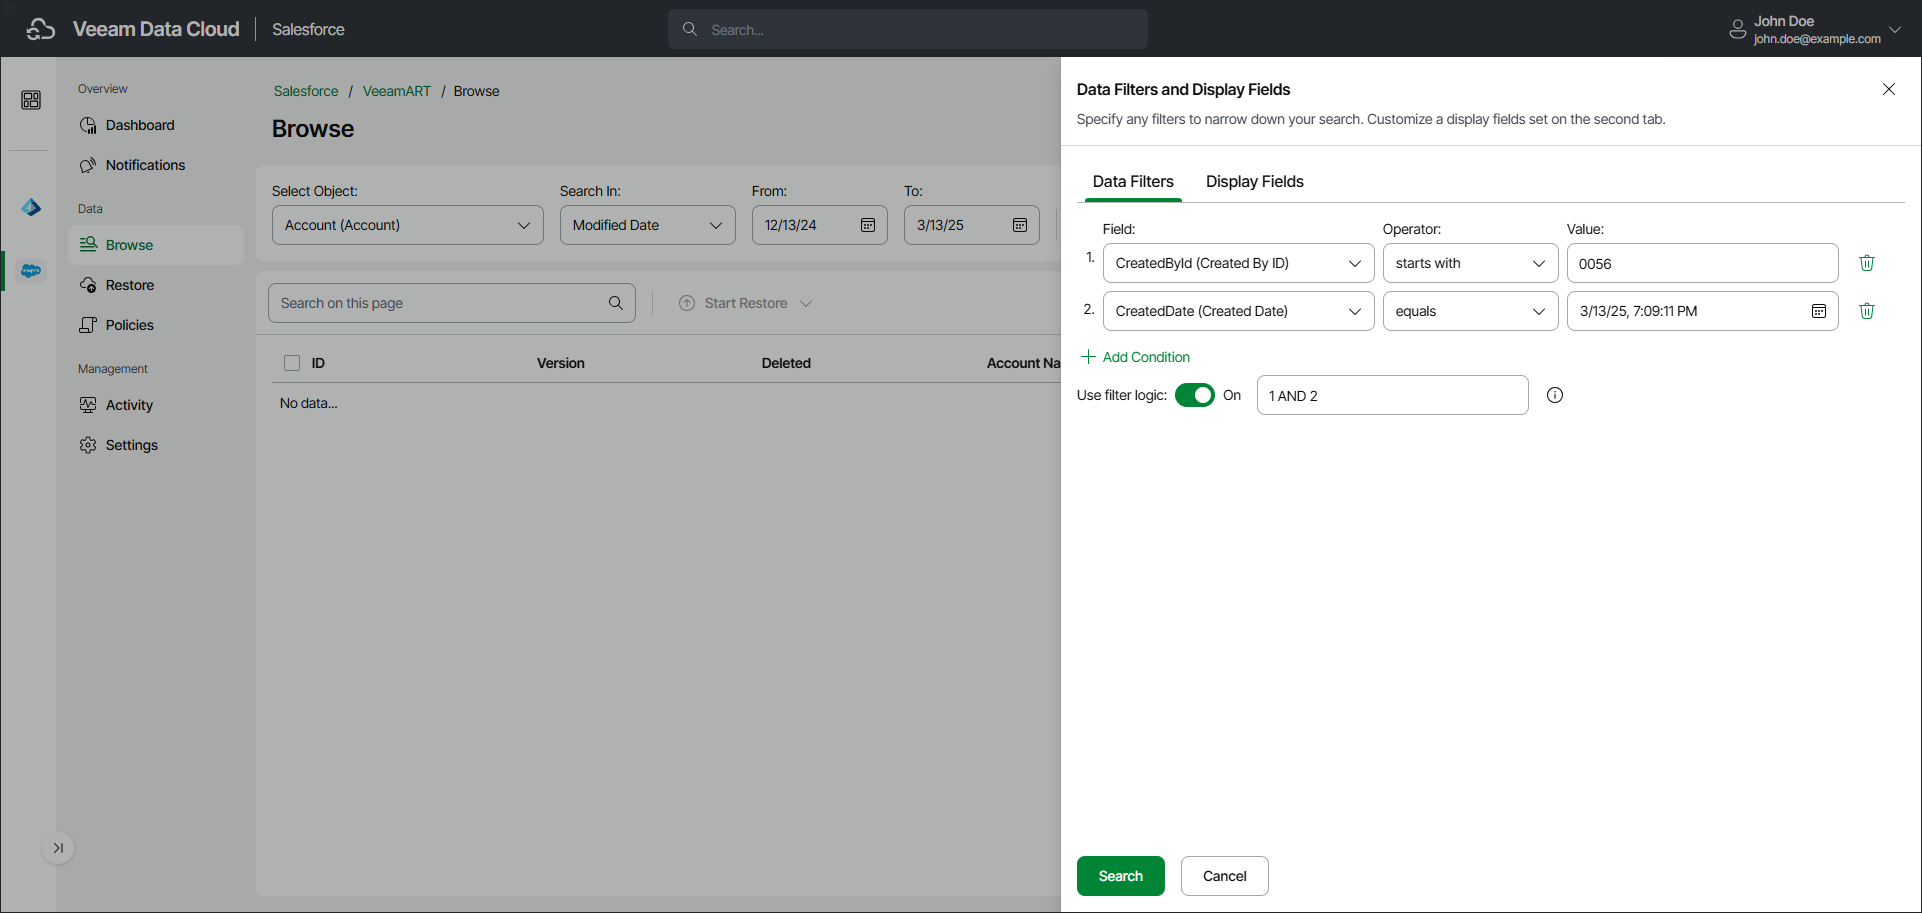The height and width of the screenshot is (913, 1922).
Task: Open the To date calendar icon
Action: [x=1020, y=225]
